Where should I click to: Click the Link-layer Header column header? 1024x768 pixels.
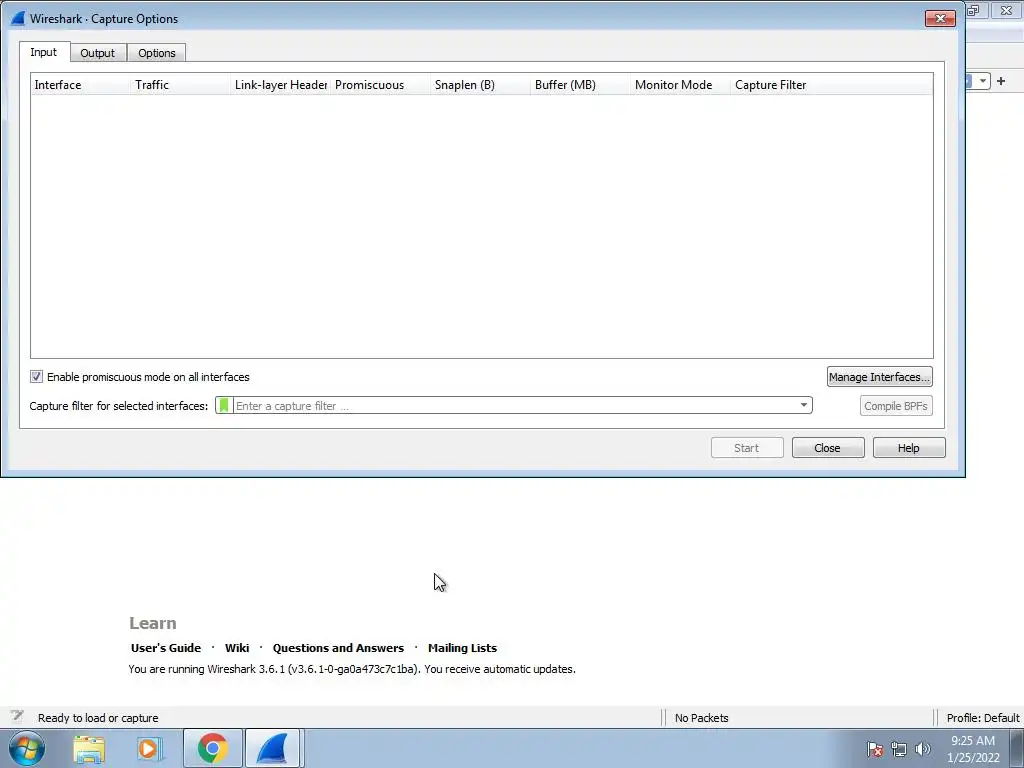(280, 85)
